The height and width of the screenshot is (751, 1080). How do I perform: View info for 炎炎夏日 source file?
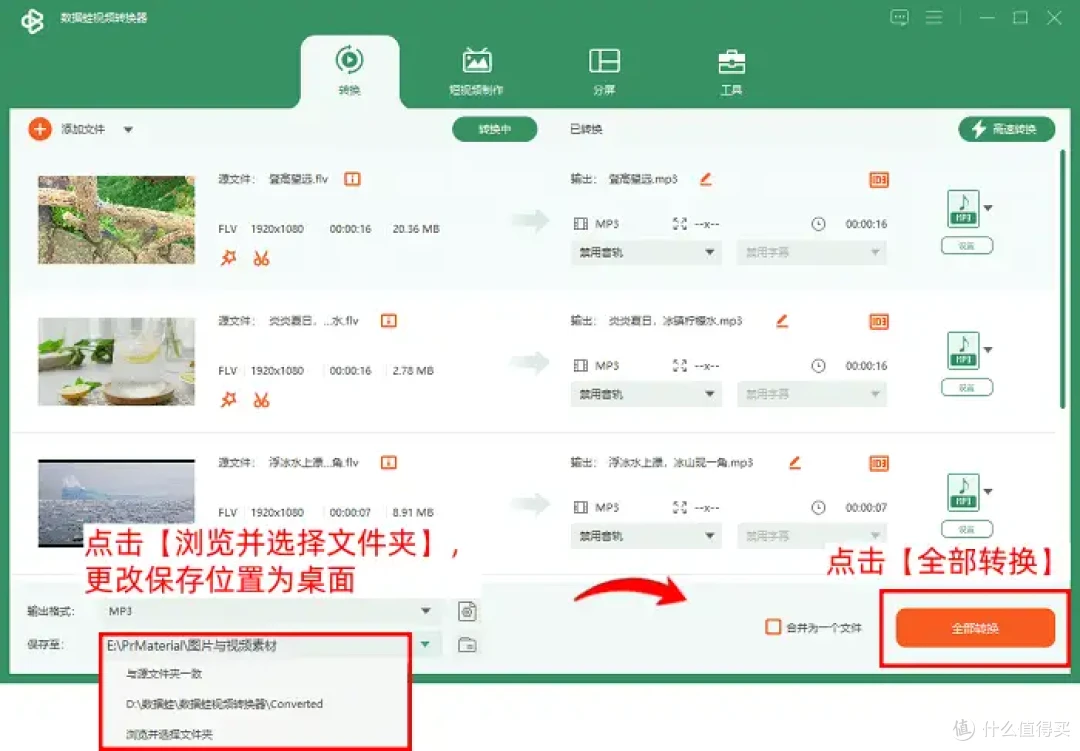[388, 320]
